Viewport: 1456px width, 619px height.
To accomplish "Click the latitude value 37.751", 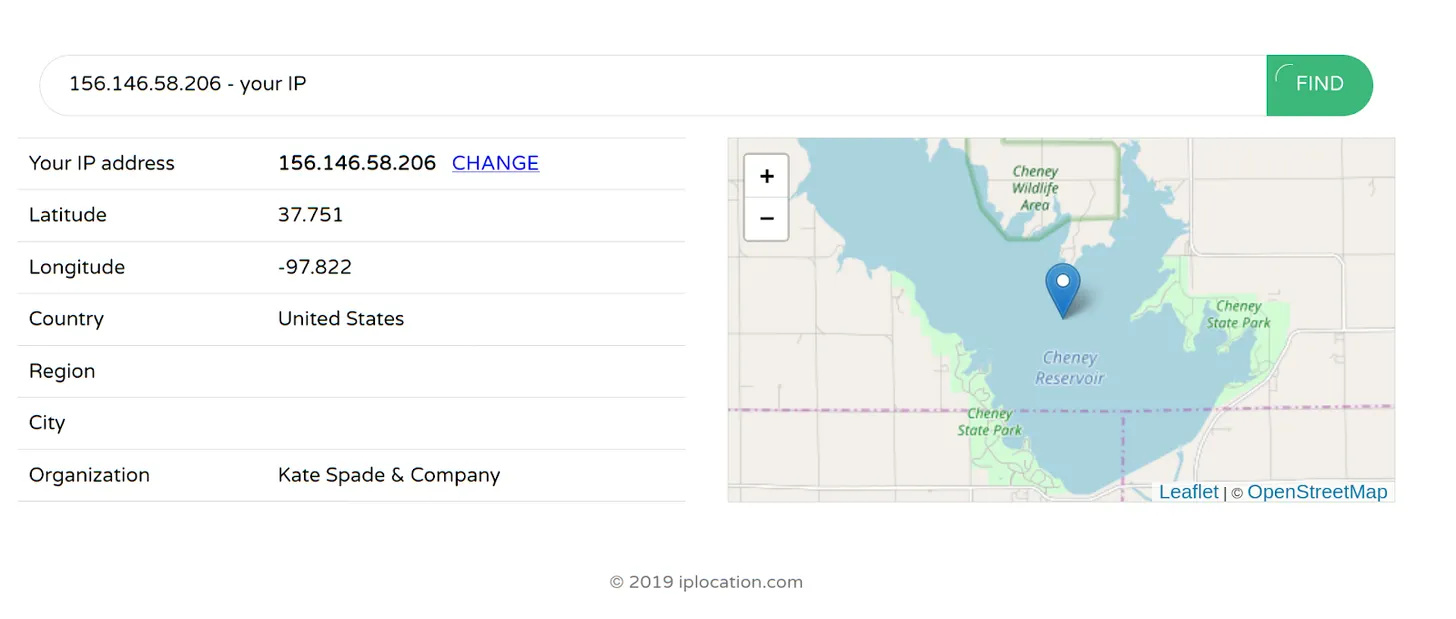I will [x=310, y=215].
